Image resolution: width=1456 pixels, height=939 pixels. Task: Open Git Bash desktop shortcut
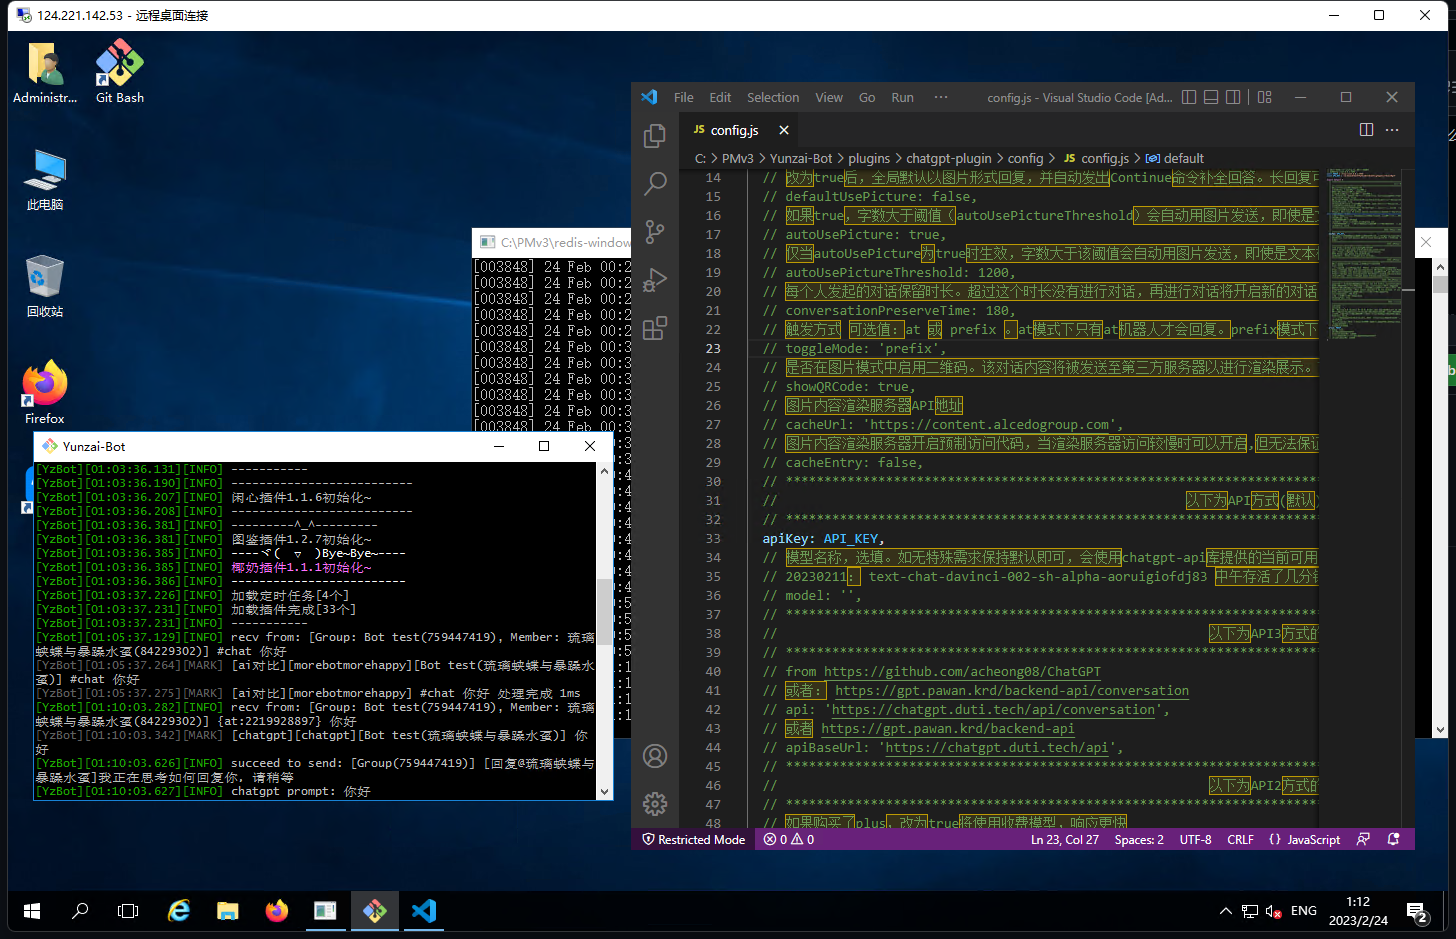[x=120, y=72]
